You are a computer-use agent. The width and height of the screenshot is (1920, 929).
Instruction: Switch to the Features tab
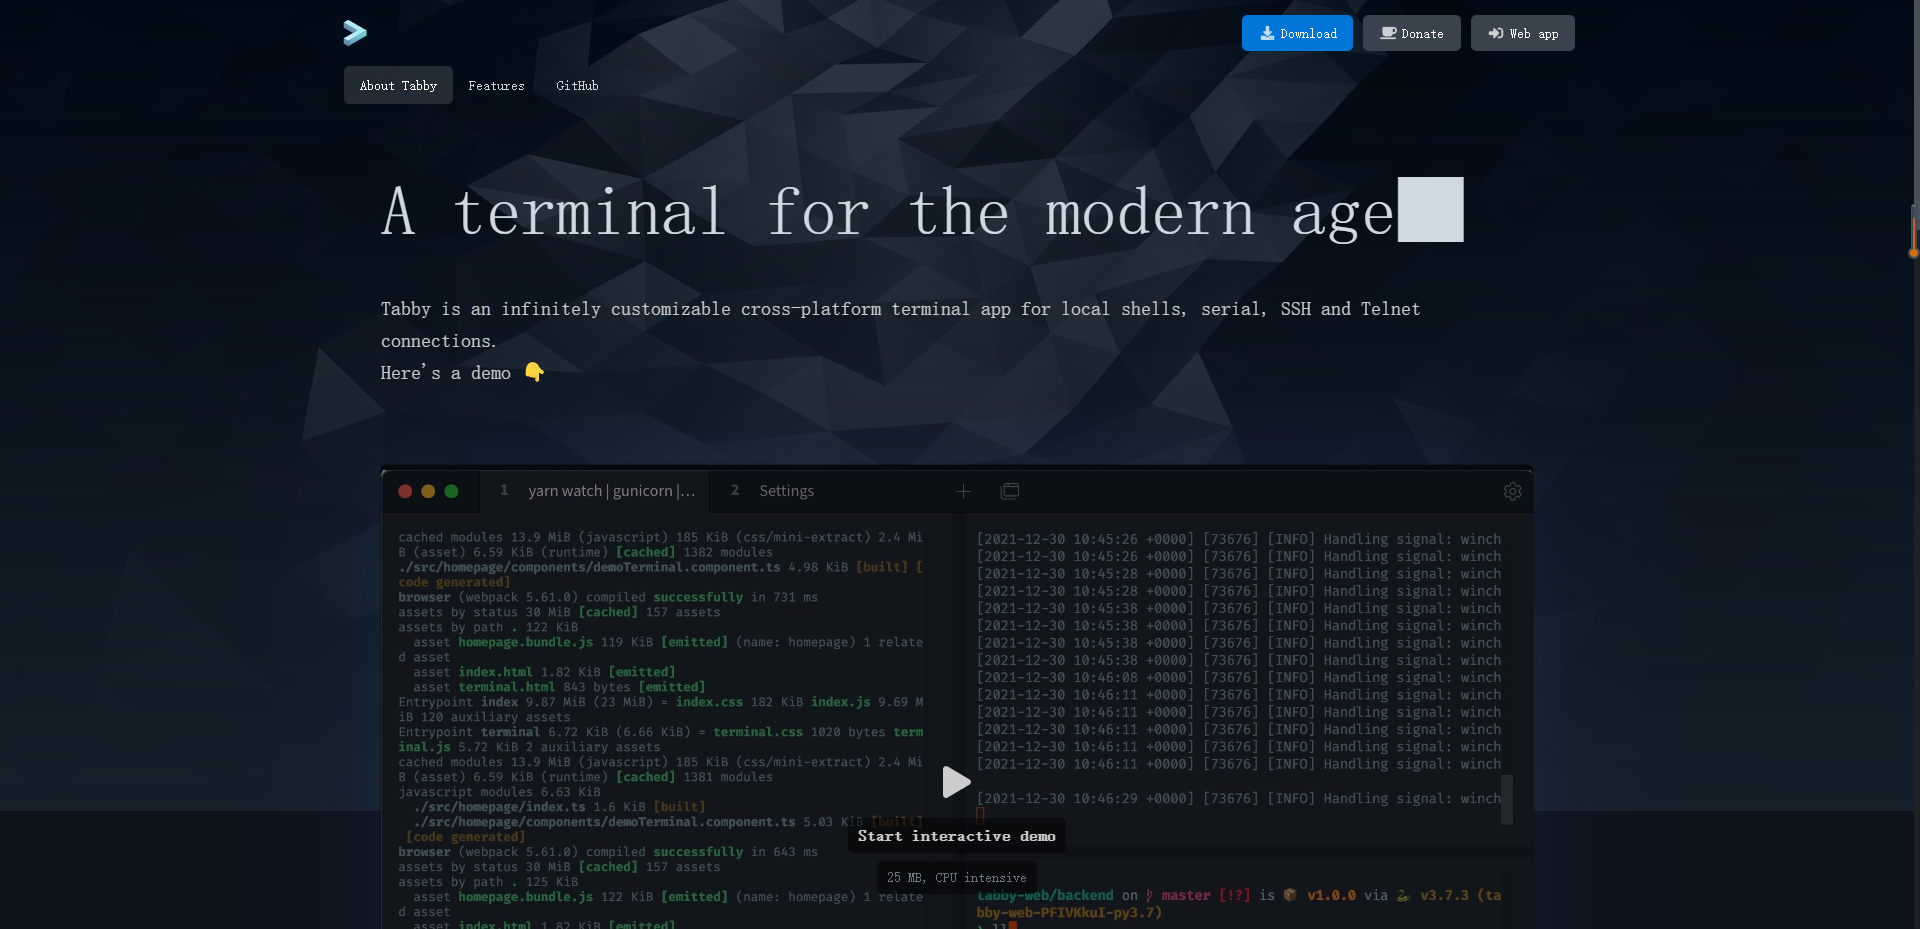[x=496, y=85]
